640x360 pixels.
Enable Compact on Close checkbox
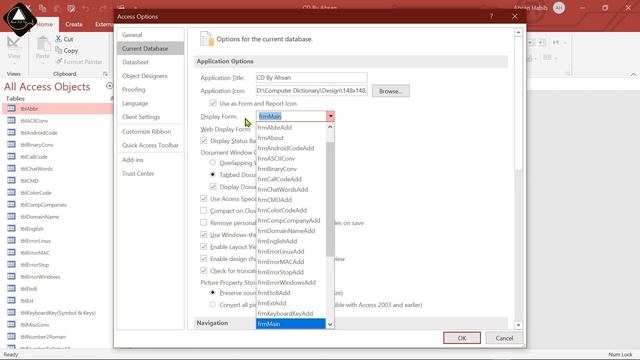coord(204,211)
